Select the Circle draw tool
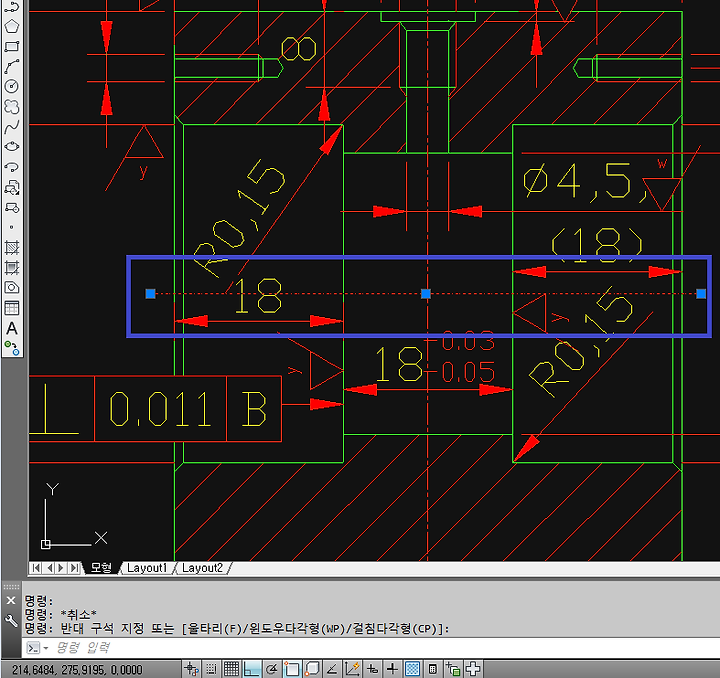 [x=11, y=86]
